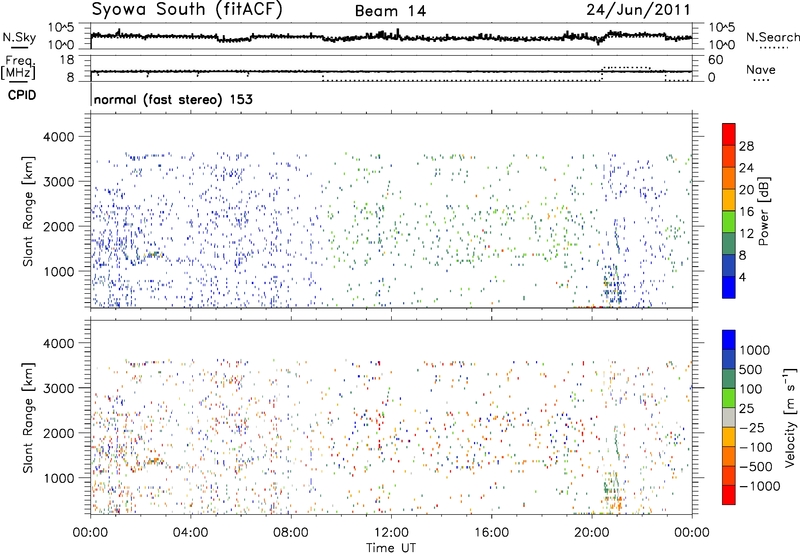This screenshot has width=800, height=554.
Task: Click the "N.Search" legend label
Action: [772, 37]
